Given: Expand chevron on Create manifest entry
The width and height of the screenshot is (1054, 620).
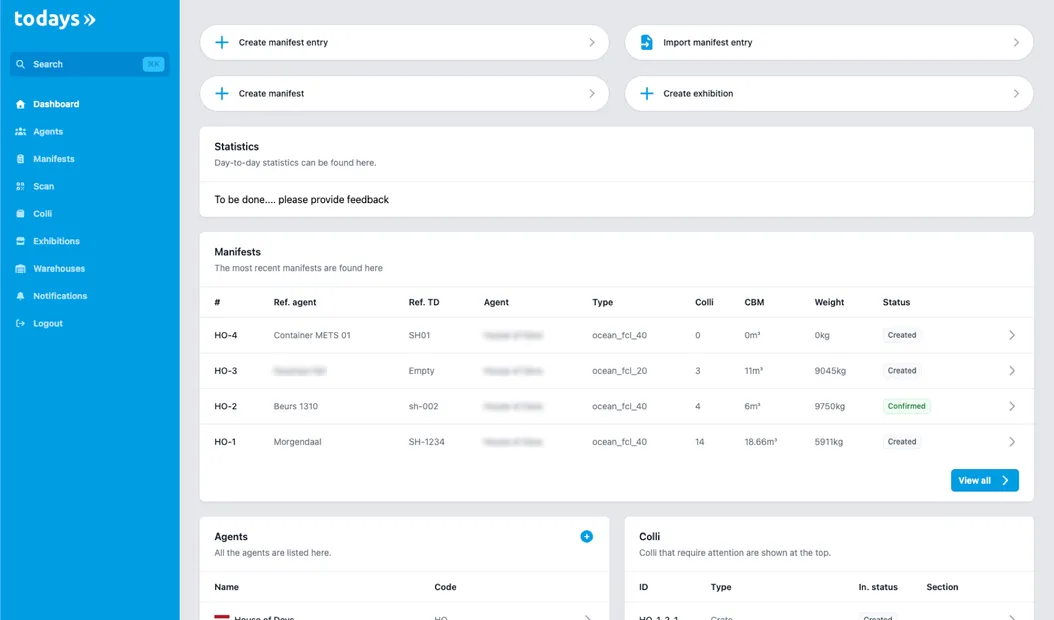Looking at the screenshot, I should pyautogui.click(x=592, y=42).
